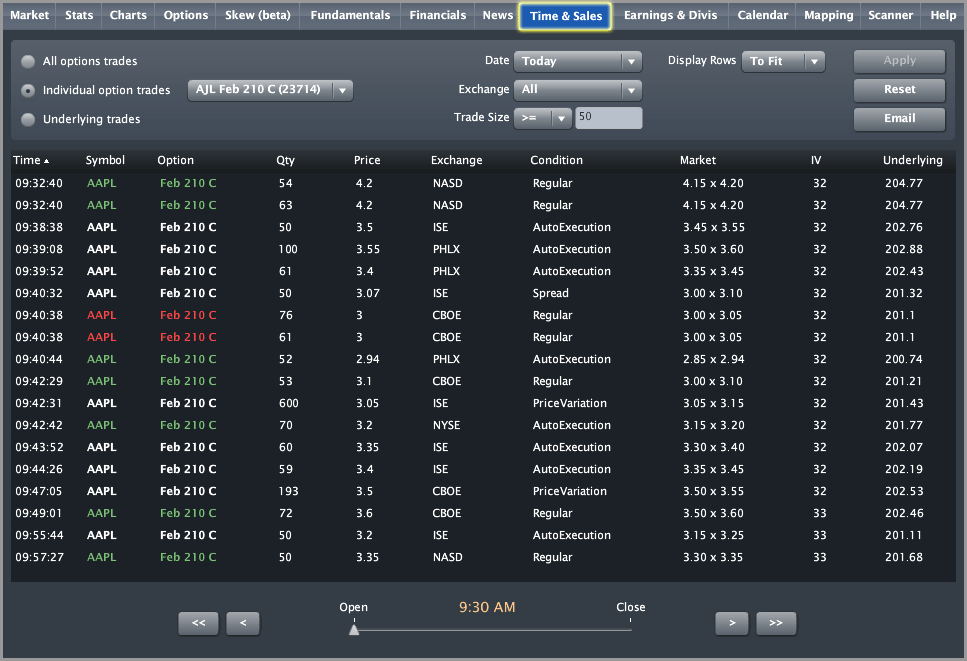Open the AJL Feb 210 C option dropdown
Viewport: 967px width, 661px height.
pos(270,90)
